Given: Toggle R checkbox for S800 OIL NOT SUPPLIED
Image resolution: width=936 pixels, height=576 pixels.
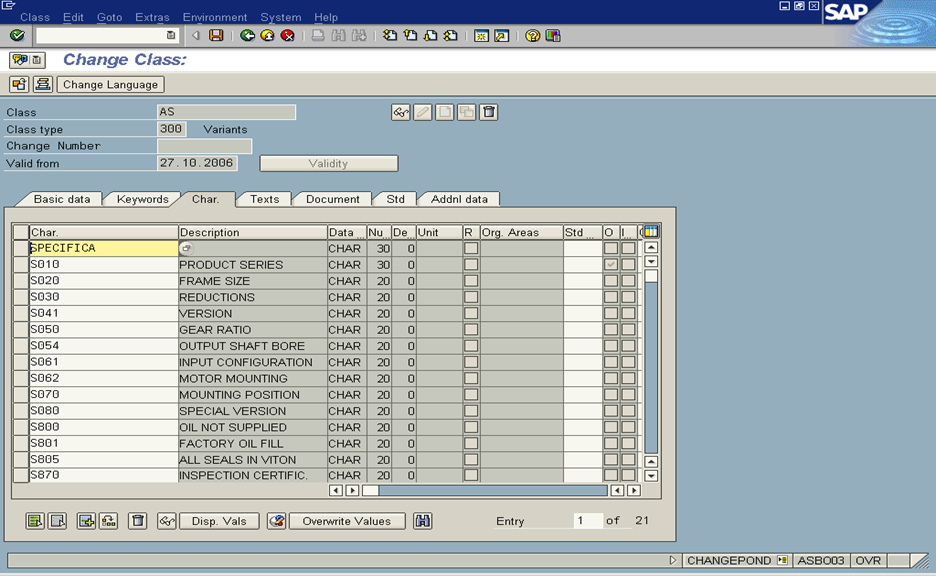Looking at the screenshot, I should pos(471,427).
